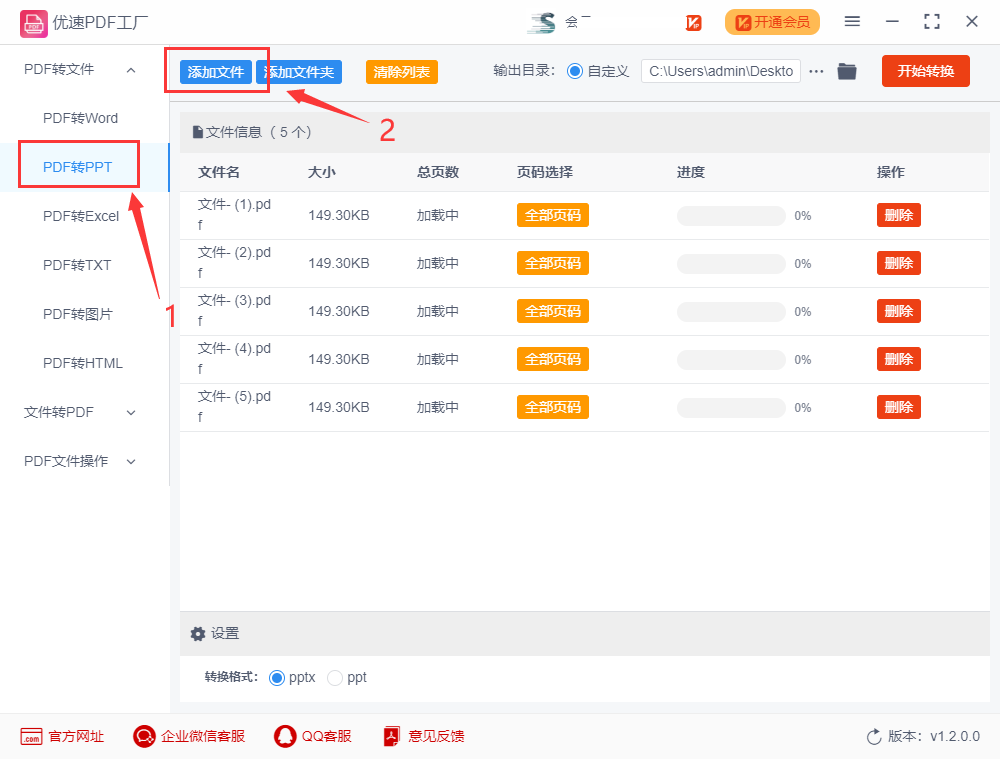Click the progress bar of 文件- (1).pdf
The image size is (1000, 760).
[x=731, y=216]
